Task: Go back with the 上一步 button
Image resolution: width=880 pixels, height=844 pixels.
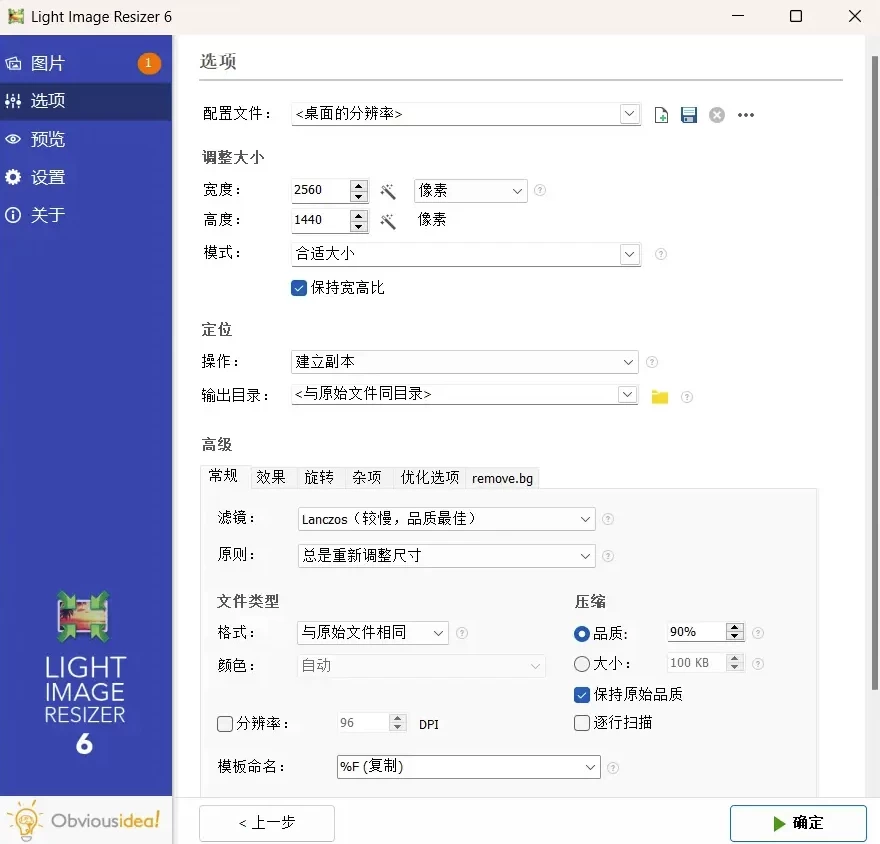Action: [x=266, y=823]
